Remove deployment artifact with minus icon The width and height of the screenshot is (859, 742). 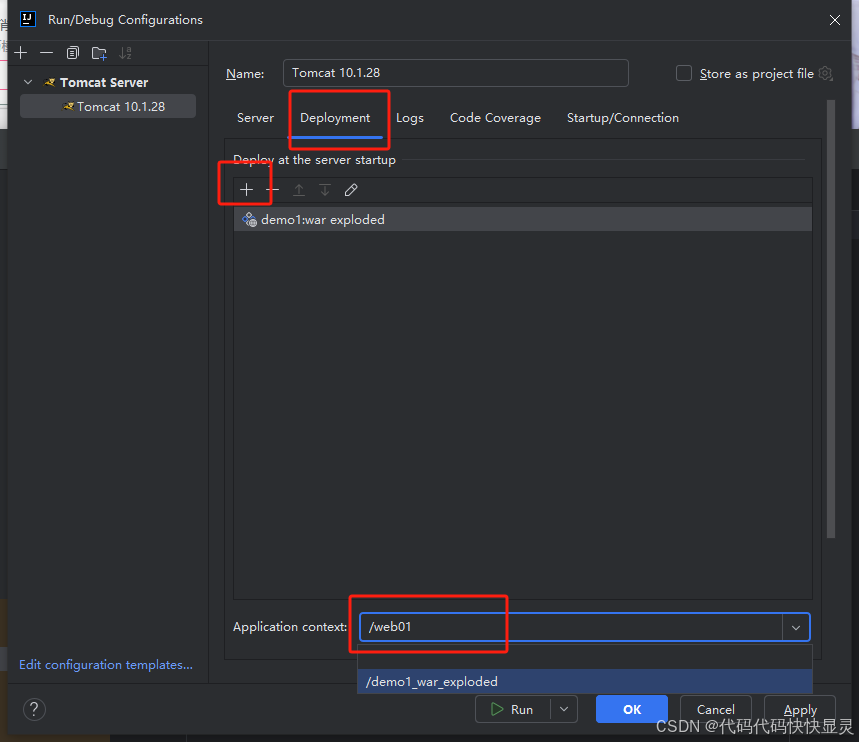[x=272, y=190]
